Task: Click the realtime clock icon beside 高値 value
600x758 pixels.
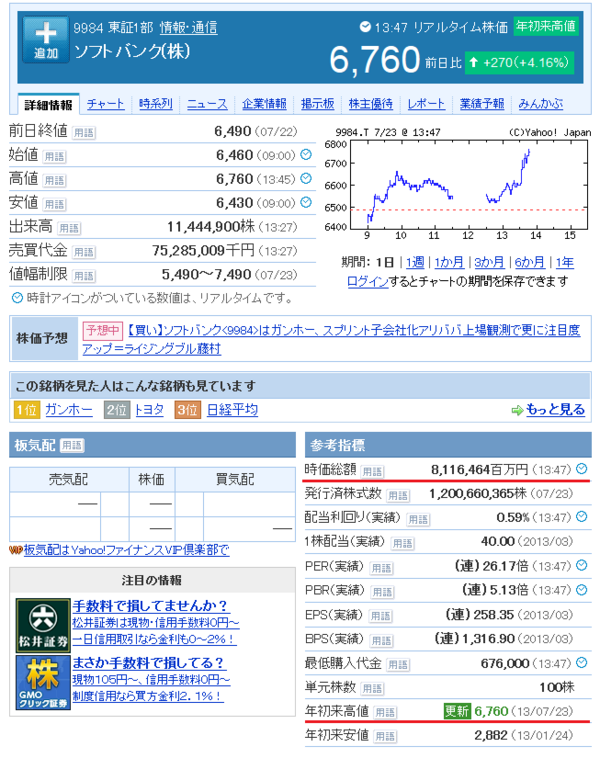Action: (306, 178)
